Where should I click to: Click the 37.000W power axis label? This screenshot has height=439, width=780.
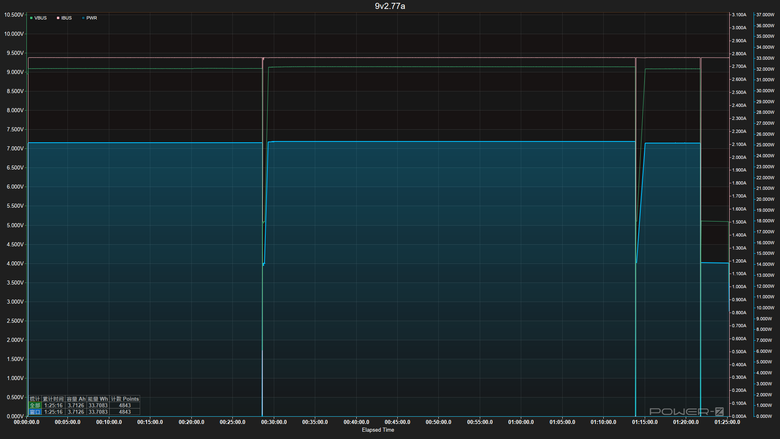(x=765, y=15)
